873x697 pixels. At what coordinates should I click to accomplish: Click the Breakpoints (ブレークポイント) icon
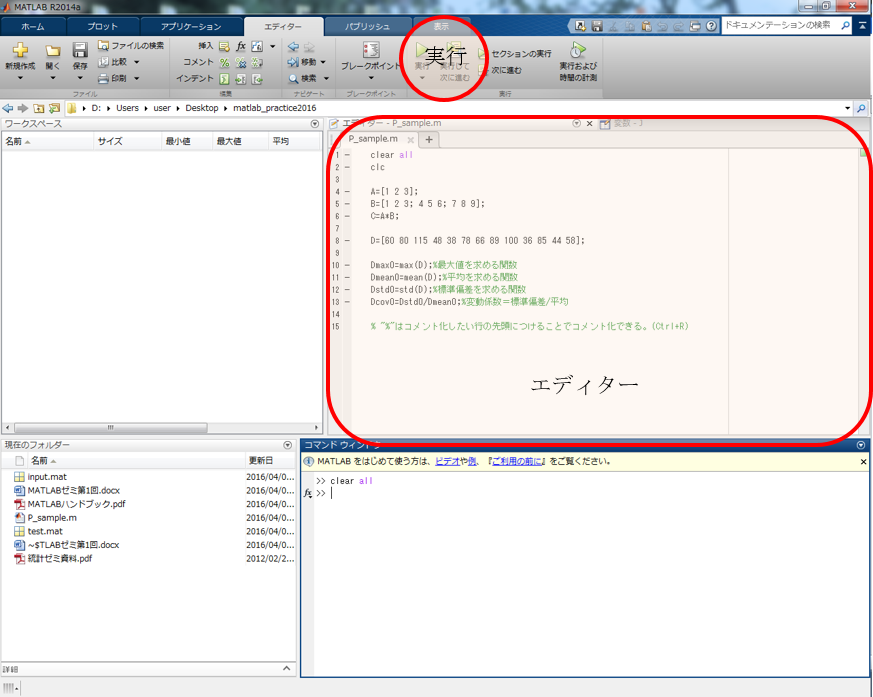(x=371, y=50)
